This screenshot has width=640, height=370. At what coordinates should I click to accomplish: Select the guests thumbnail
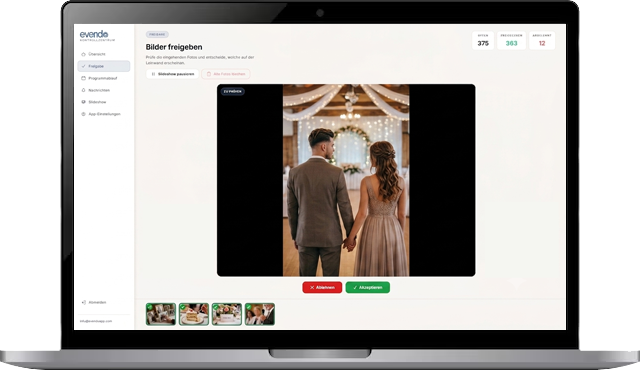click(x=260, y=314)
